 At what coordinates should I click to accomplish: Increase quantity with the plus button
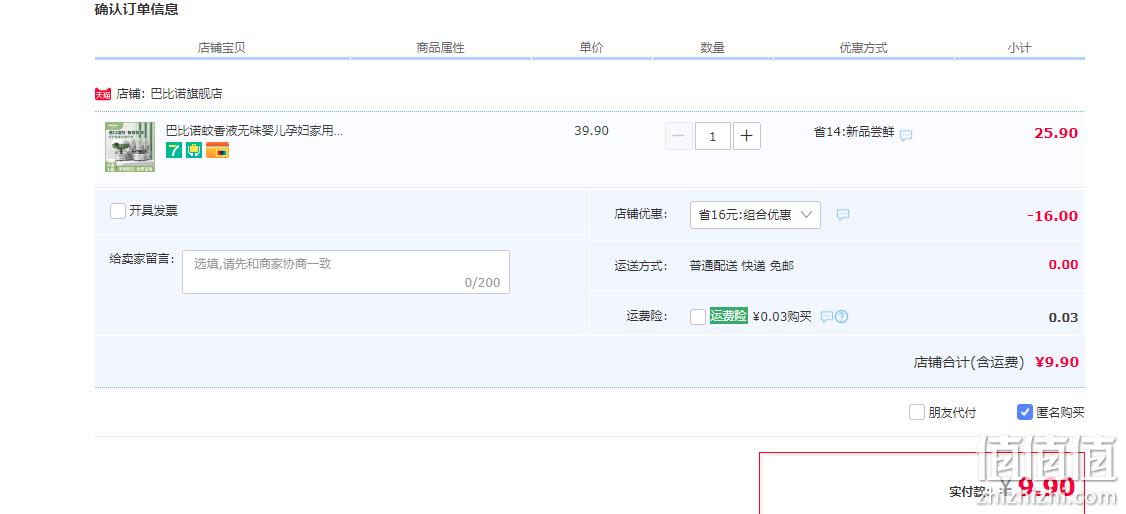pos(747,136)
